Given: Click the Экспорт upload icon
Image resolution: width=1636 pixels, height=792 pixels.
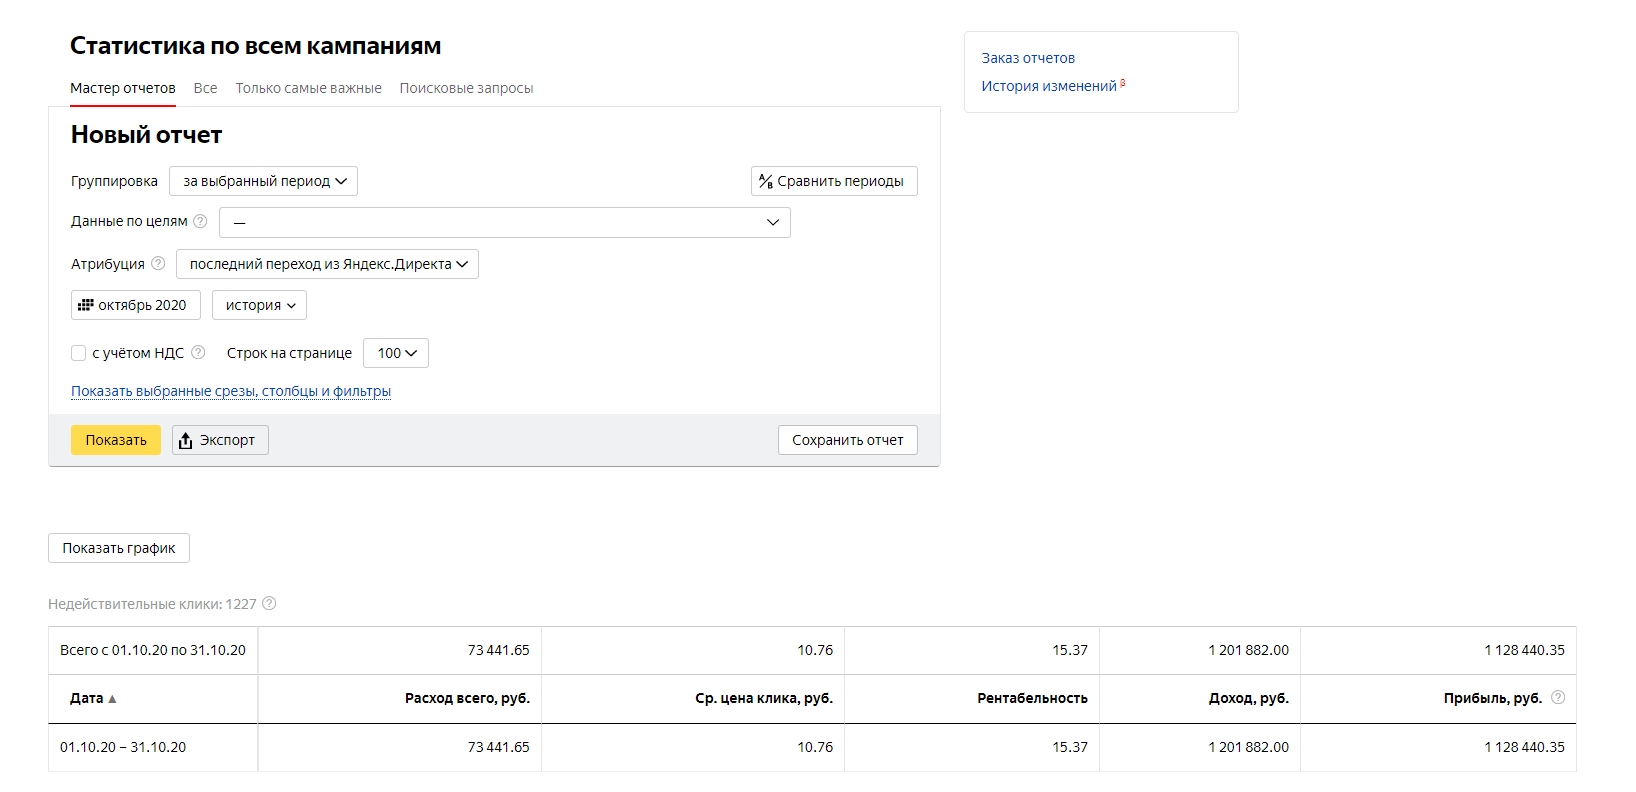Looking at the screenshot, I should click(185, 440).
